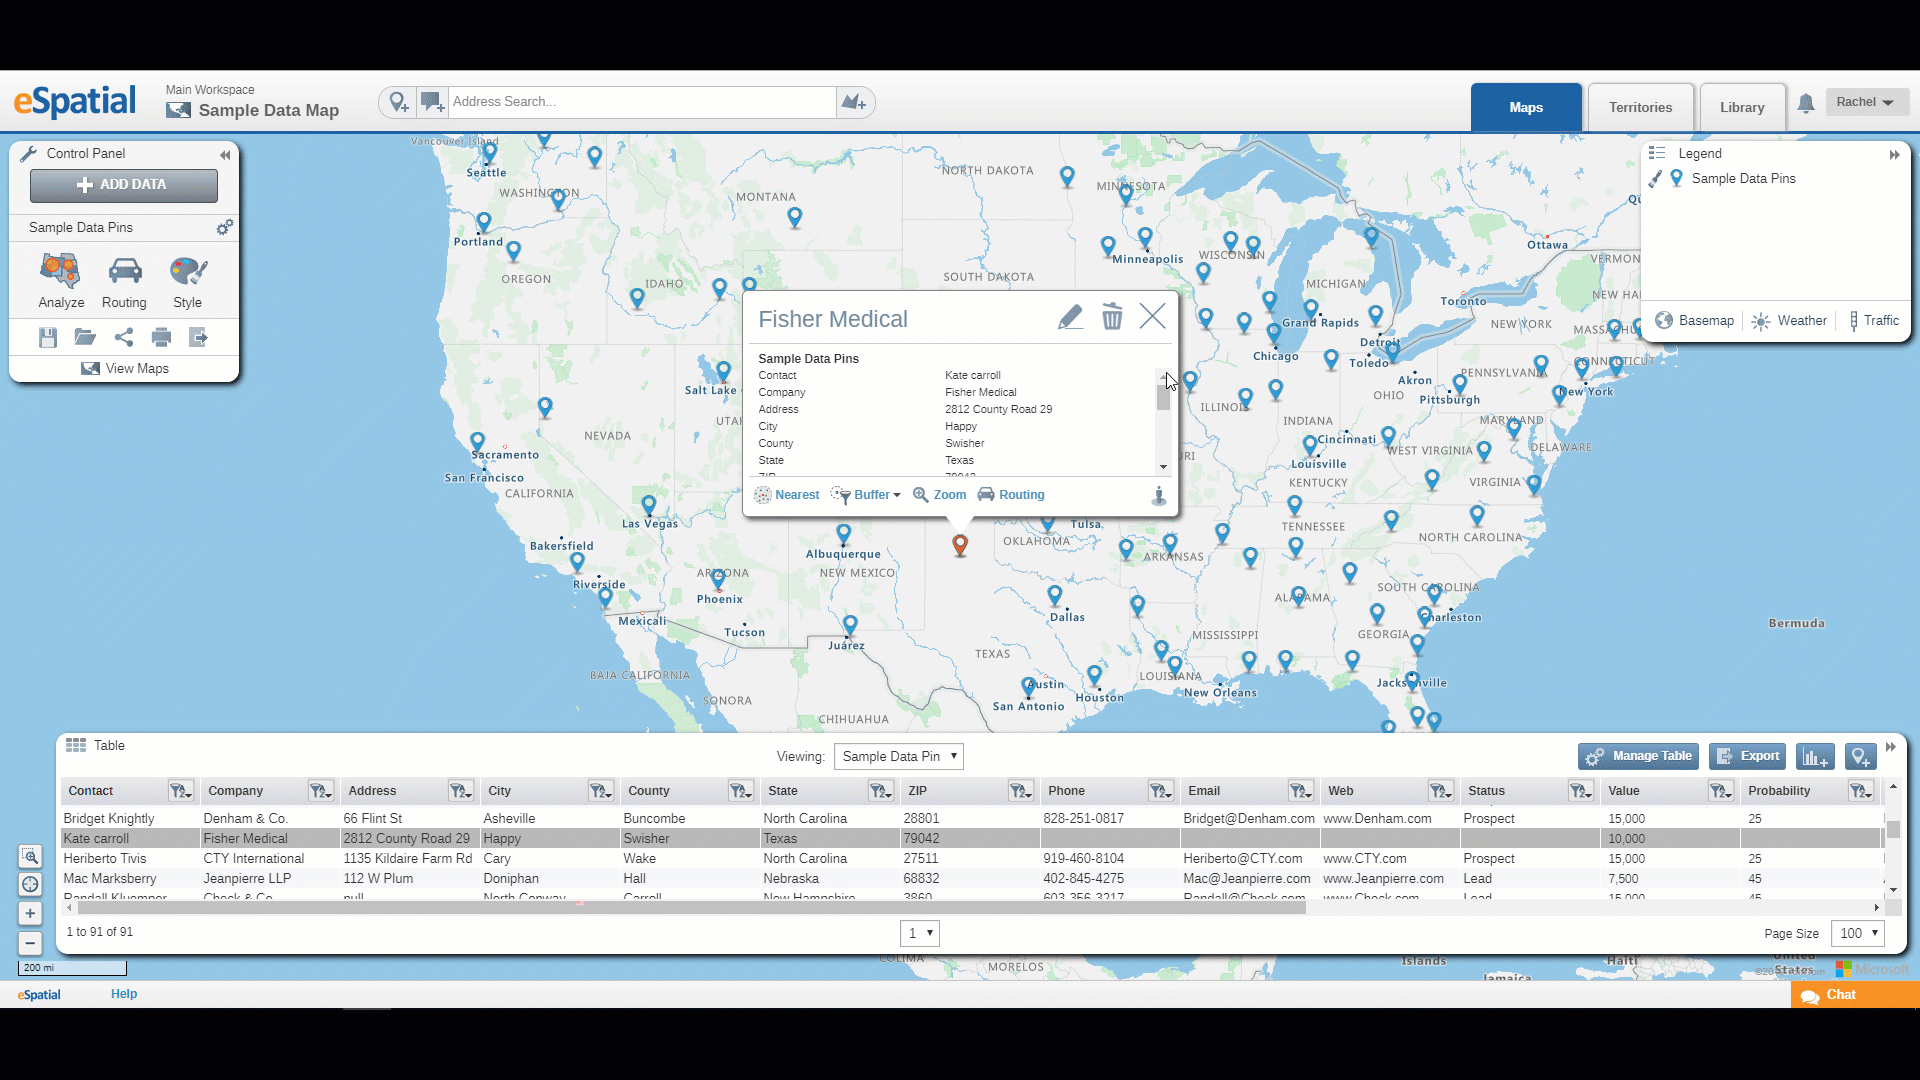Collapse the Table panel

pos(1891,747)
